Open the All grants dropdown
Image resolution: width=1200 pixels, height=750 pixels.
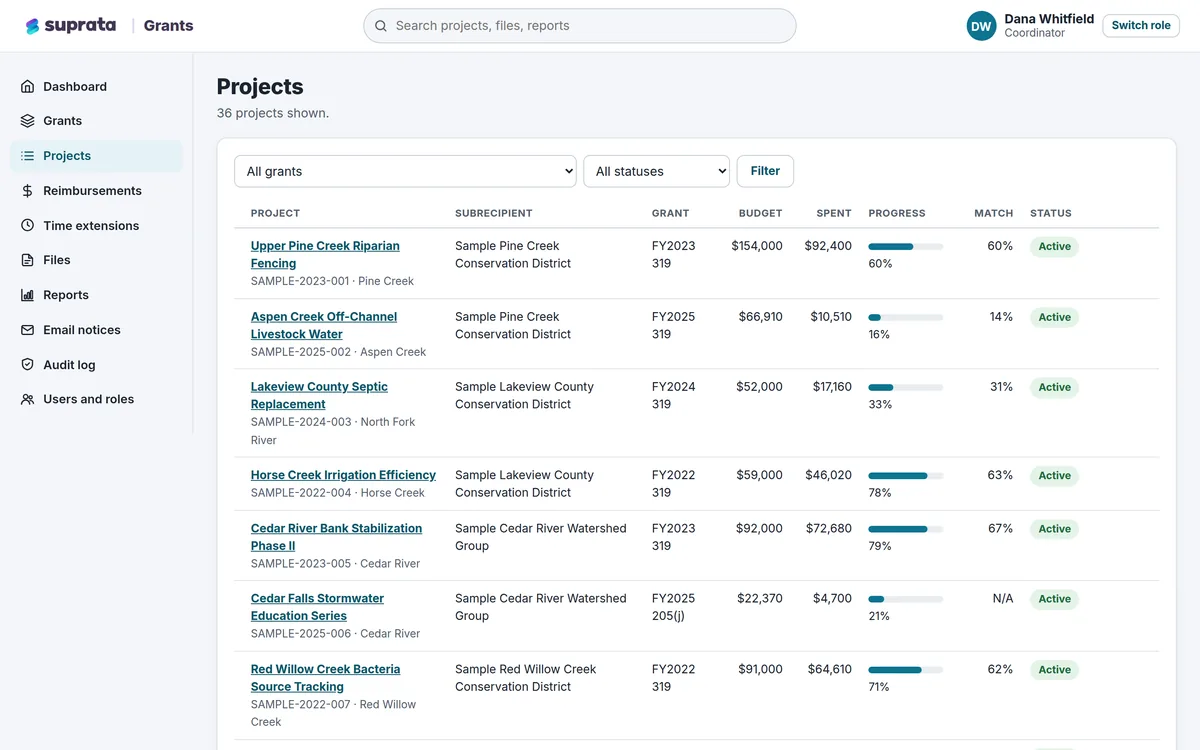pyautogui.click(x=405, y=171)
